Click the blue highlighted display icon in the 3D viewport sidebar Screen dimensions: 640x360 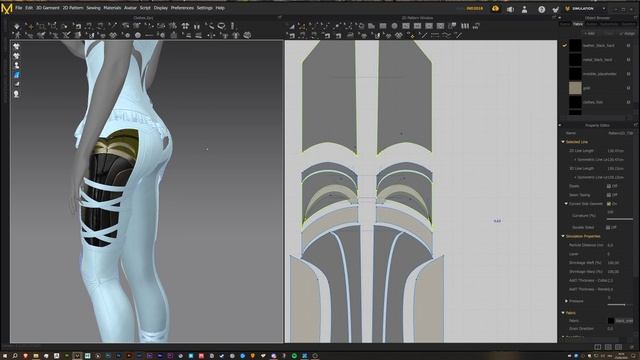point(16,75)
